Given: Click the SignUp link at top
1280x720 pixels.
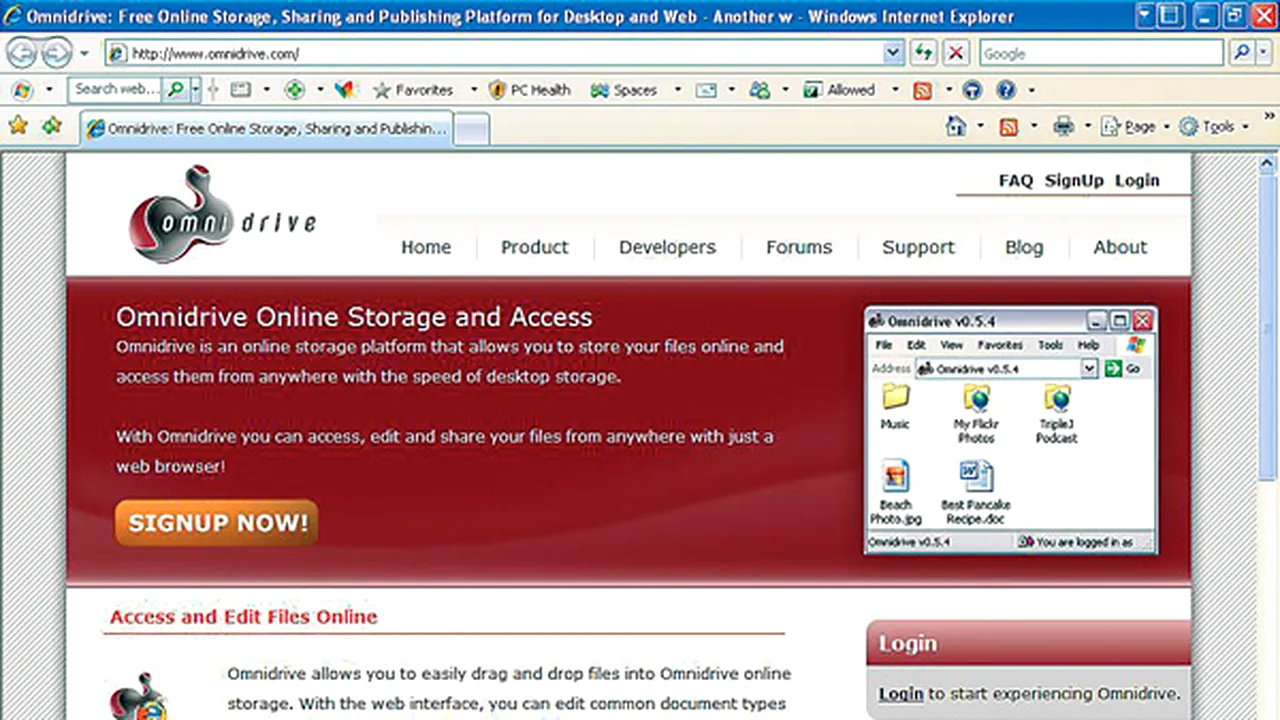Looking at the screenshot, I should pyautogui.click(x=1074, y=180).
